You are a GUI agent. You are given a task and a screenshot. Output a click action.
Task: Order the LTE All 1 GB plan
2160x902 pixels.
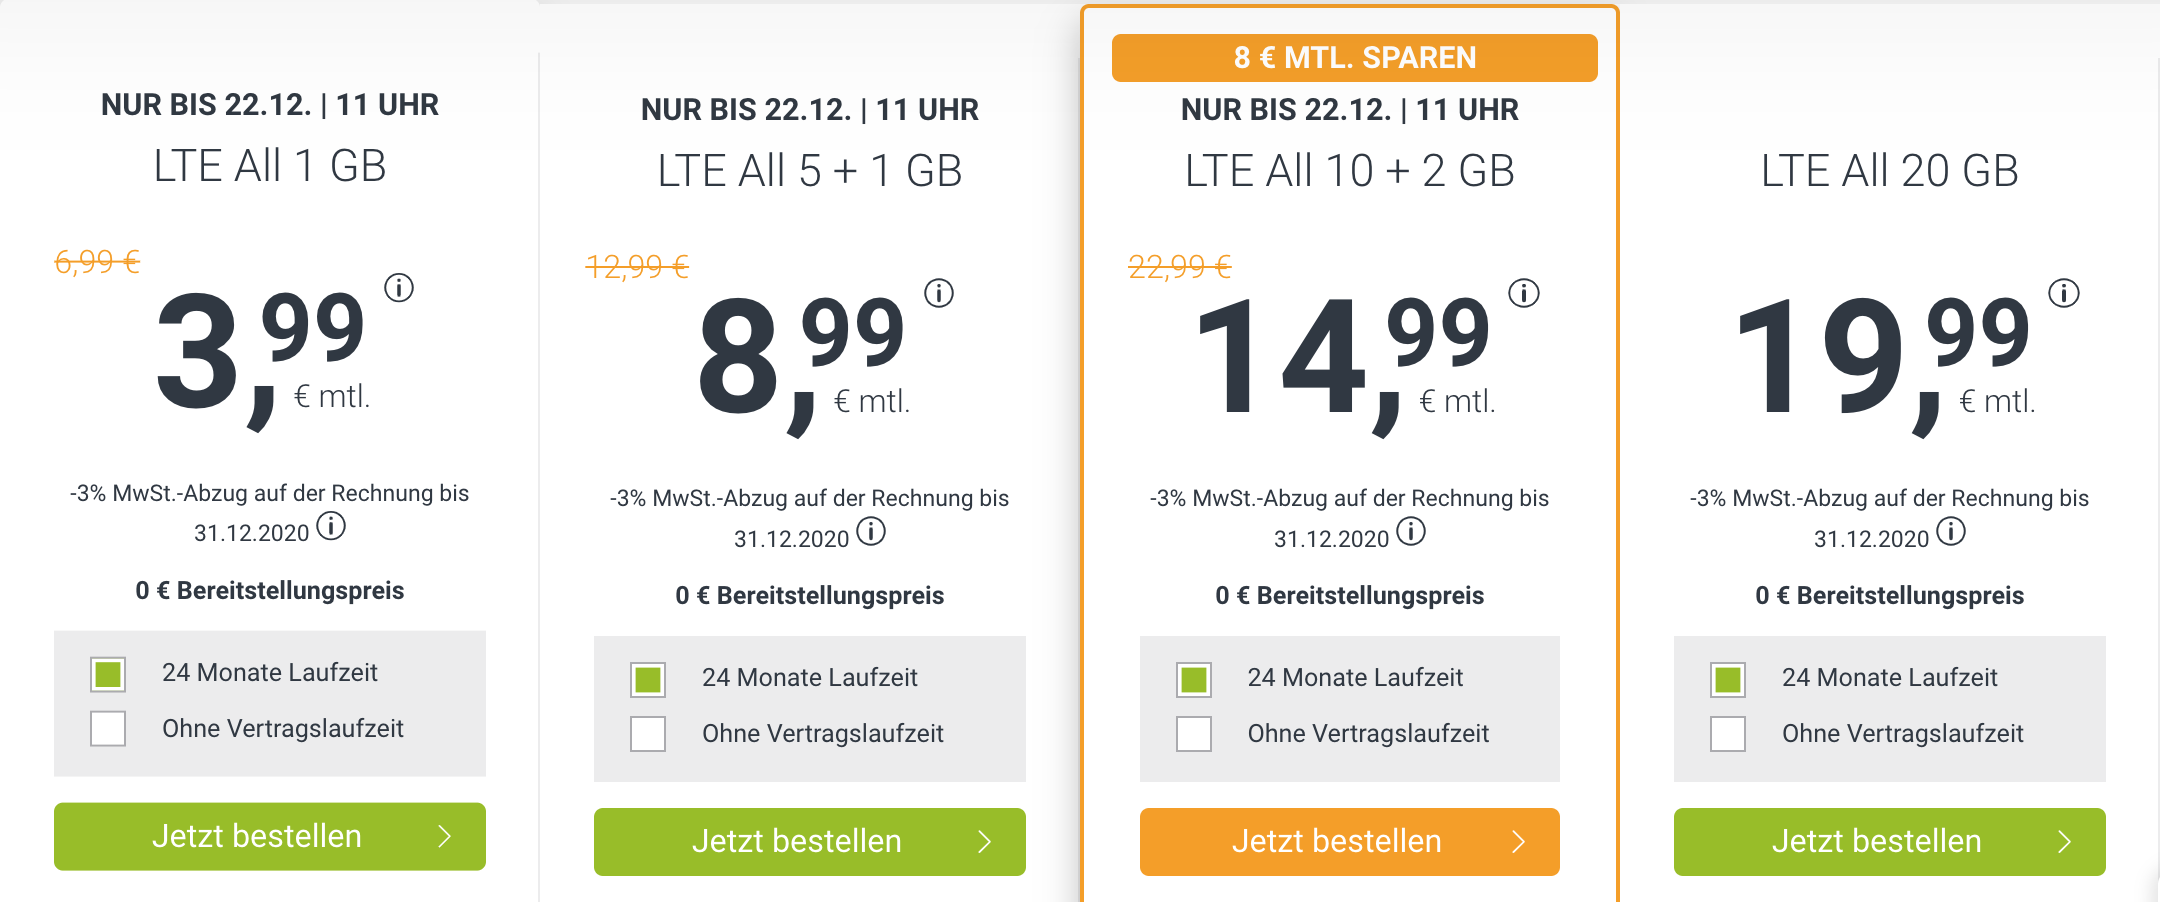click(x=270, y=836)
